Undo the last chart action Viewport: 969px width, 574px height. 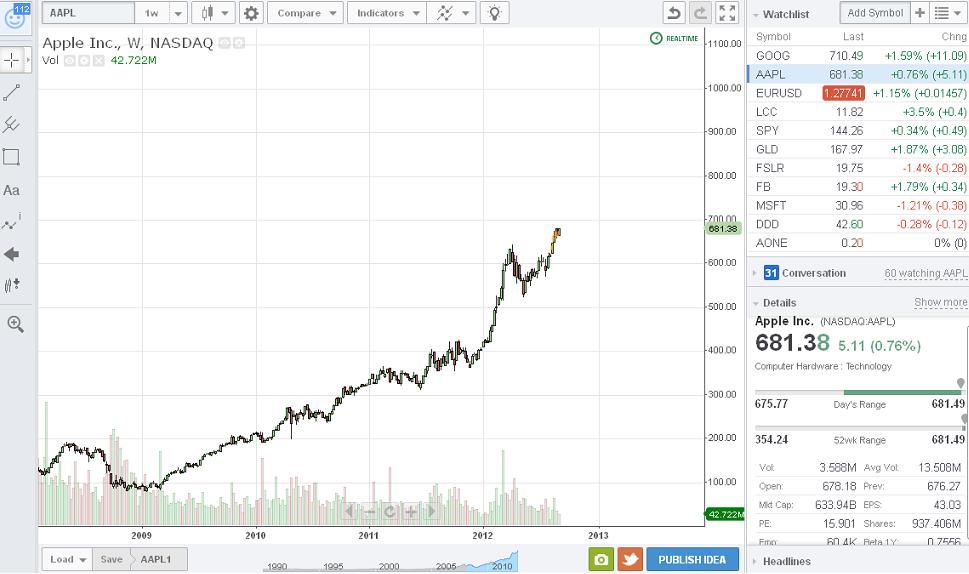coord(674,13)
